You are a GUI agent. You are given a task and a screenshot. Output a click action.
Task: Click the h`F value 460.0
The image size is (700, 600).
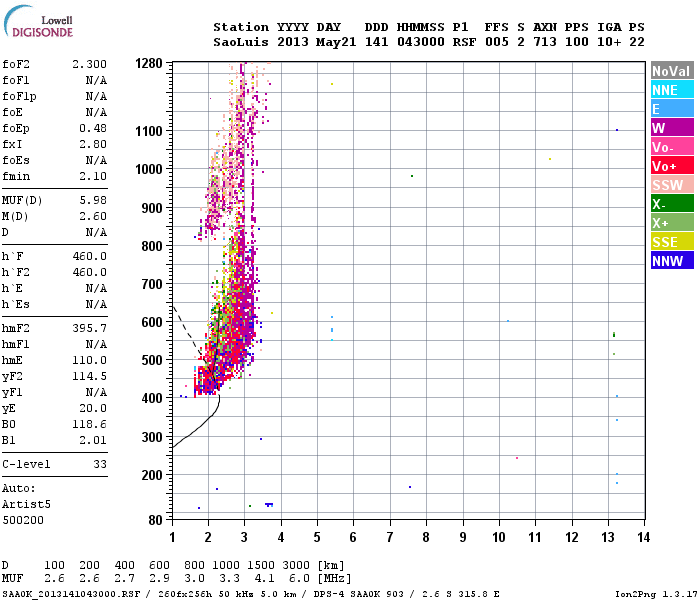90,256
